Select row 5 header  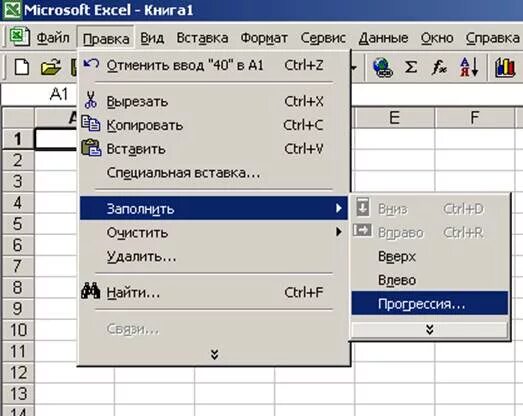(18, 224)
